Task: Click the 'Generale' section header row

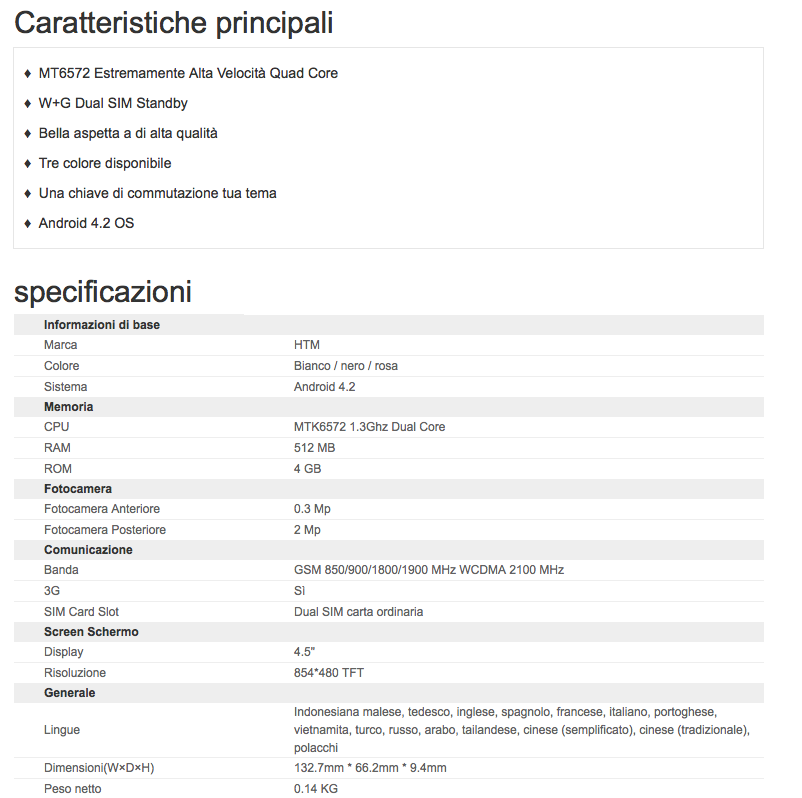Action: point(70,693)
